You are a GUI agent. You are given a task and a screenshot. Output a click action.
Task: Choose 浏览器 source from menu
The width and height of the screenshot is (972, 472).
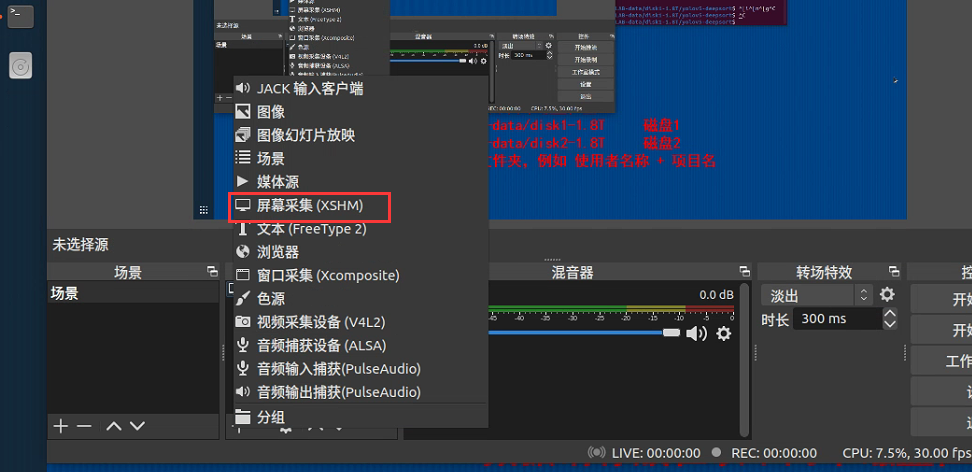pos(361,252)
